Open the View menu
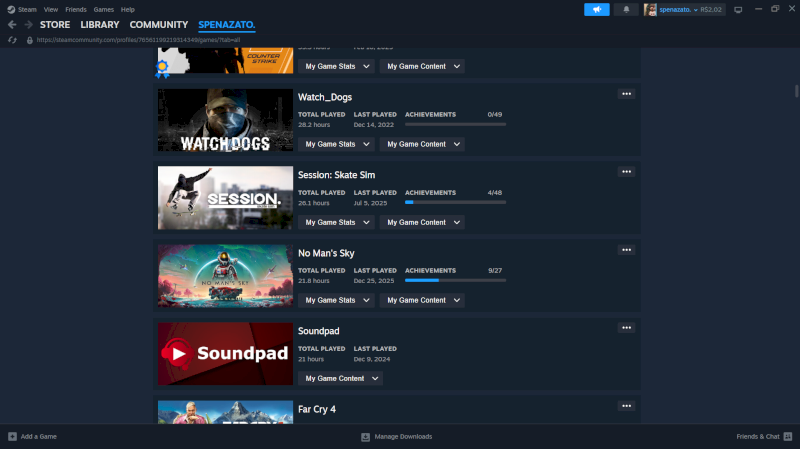This screenshot has height=449, width=800. 51,10
